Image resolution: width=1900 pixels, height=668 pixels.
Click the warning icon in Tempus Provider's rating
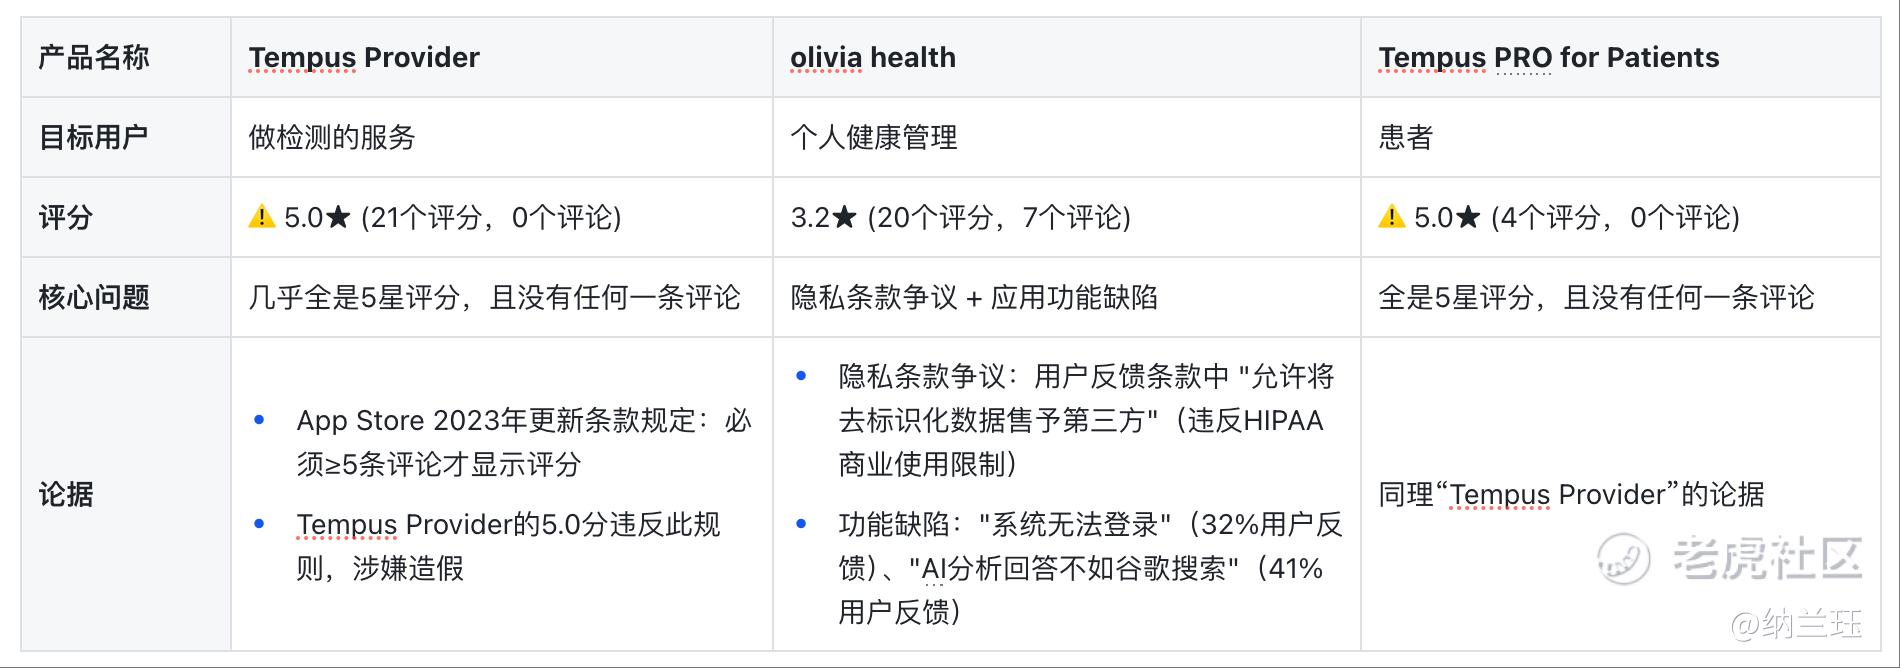point(261,216)
